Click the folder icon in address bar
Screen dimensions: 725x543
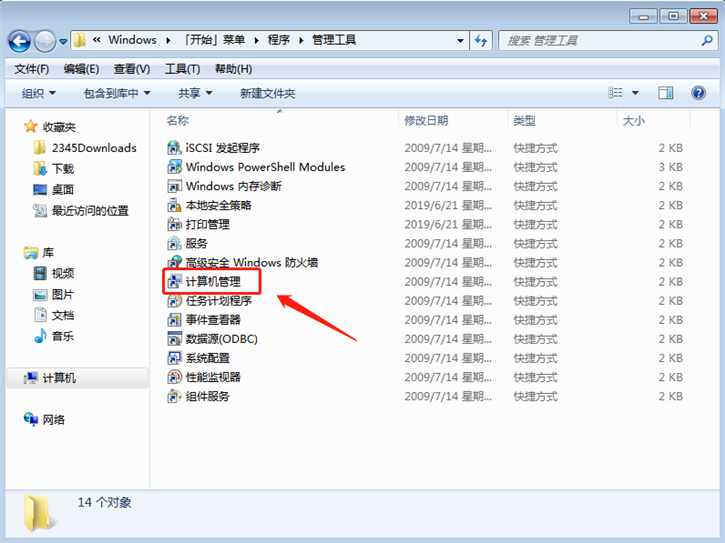coord(80,40)
